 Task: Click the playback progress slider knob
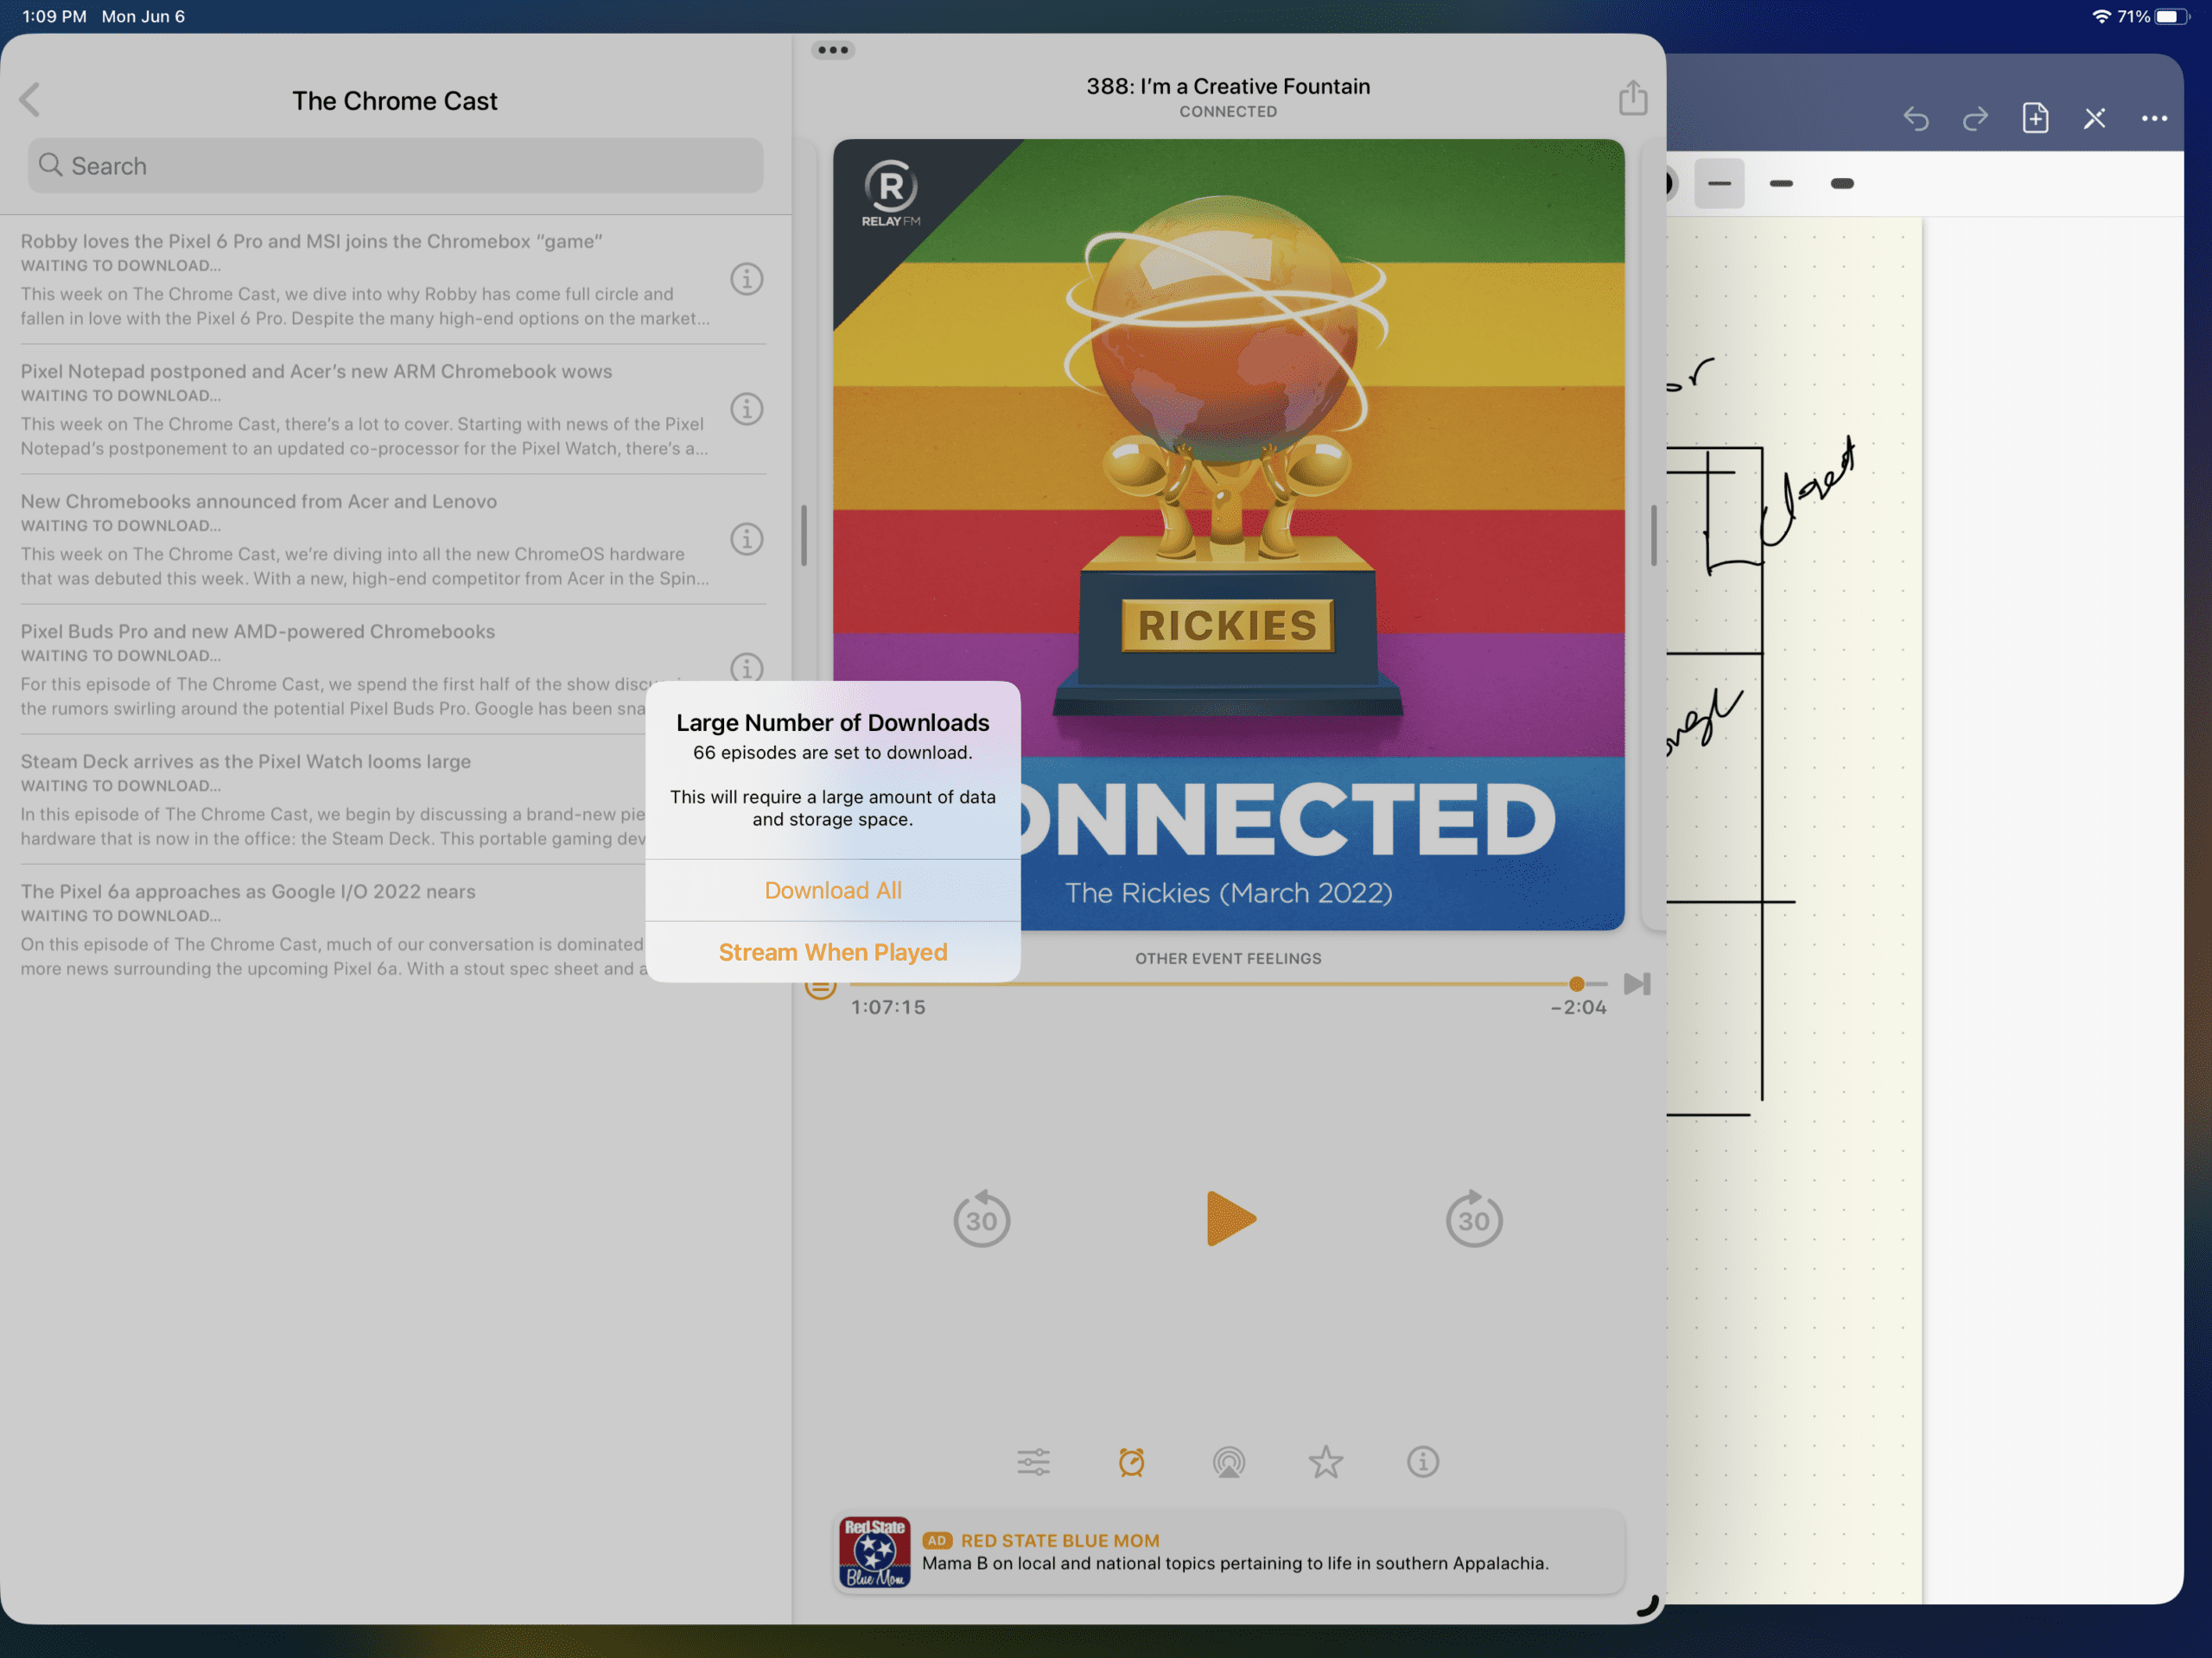1576,984
